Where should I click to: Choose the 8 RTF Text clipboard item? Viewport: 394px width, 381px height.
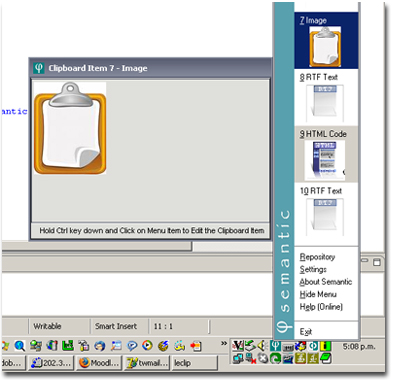[326, 97]
